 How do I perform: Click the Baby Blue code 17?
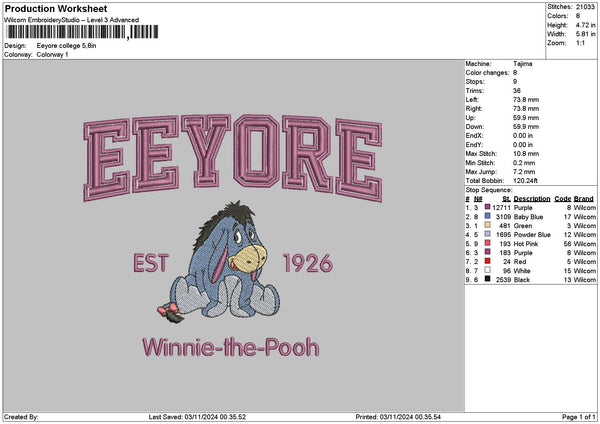pos(567,217)
